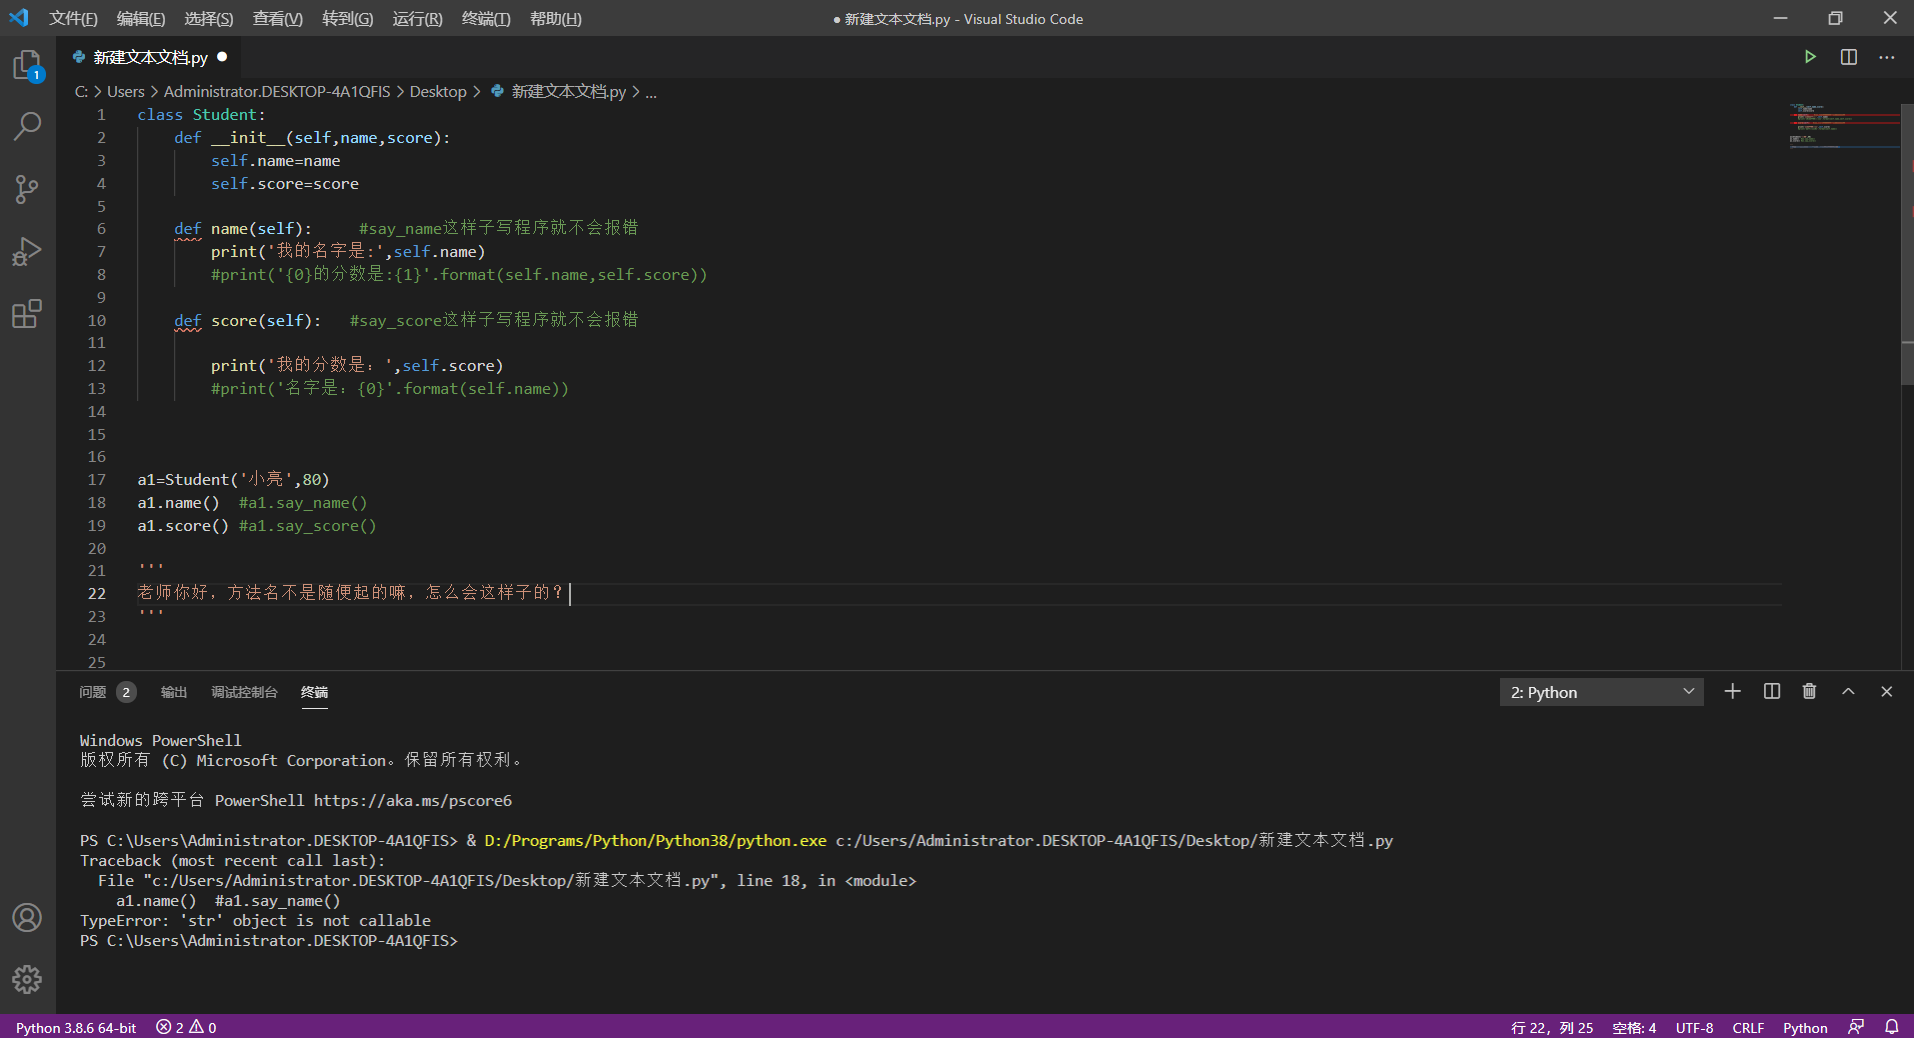Click the VS Code logo icon
The height and width of the screenshot is (1038, 1914).
[x=19, y=18]
